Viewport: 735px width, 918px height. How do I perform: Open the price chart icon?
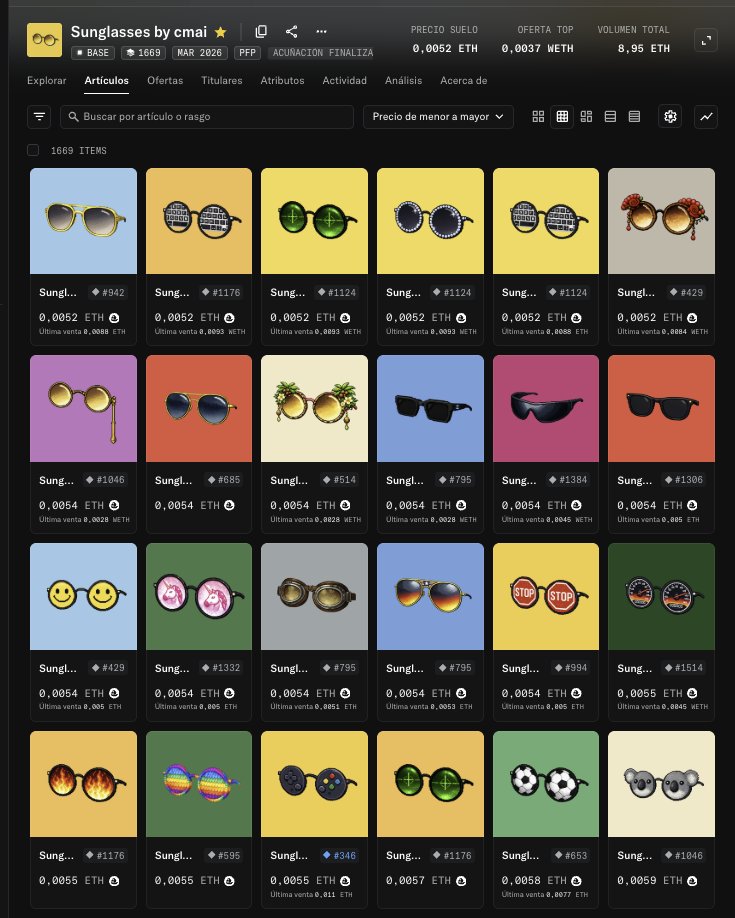click(706, 117)
